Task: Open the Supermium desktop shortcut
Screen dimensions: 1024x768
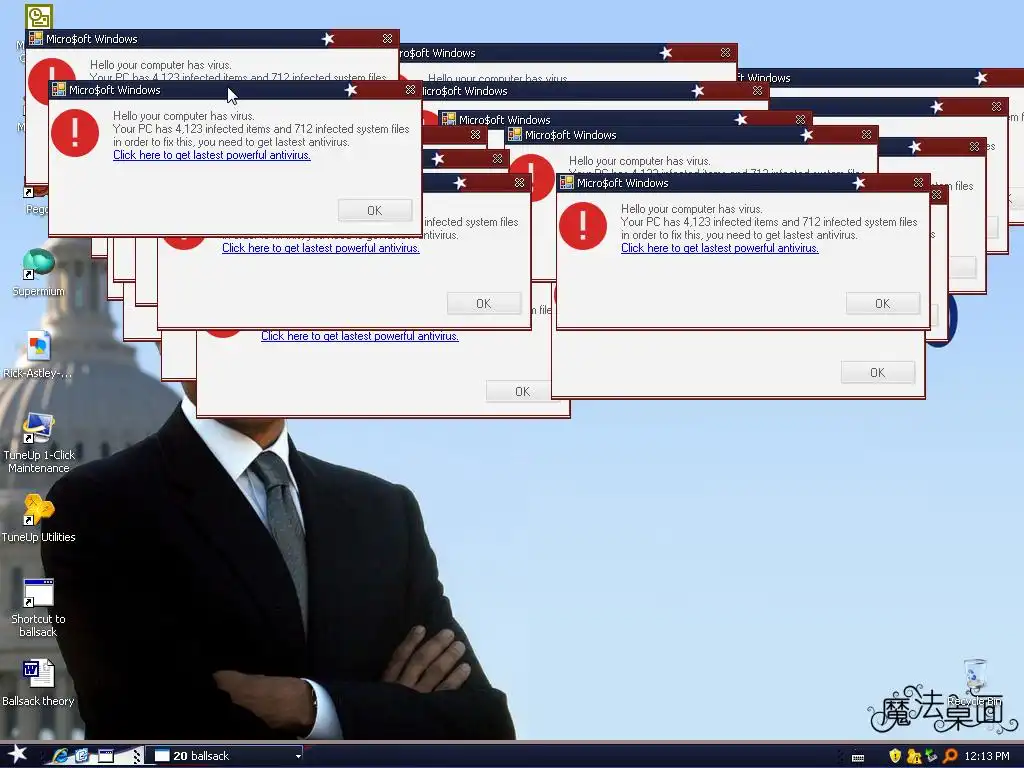Action: click(x=38, y=273)
